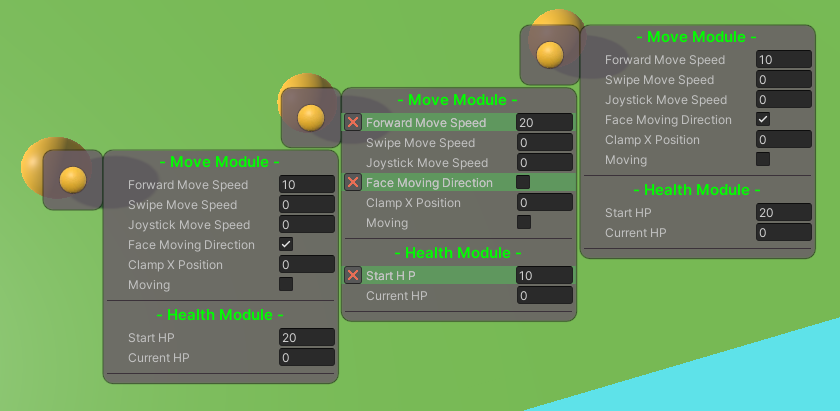
Task: Click Current HP field in middle panel
Action: [545, 295]
